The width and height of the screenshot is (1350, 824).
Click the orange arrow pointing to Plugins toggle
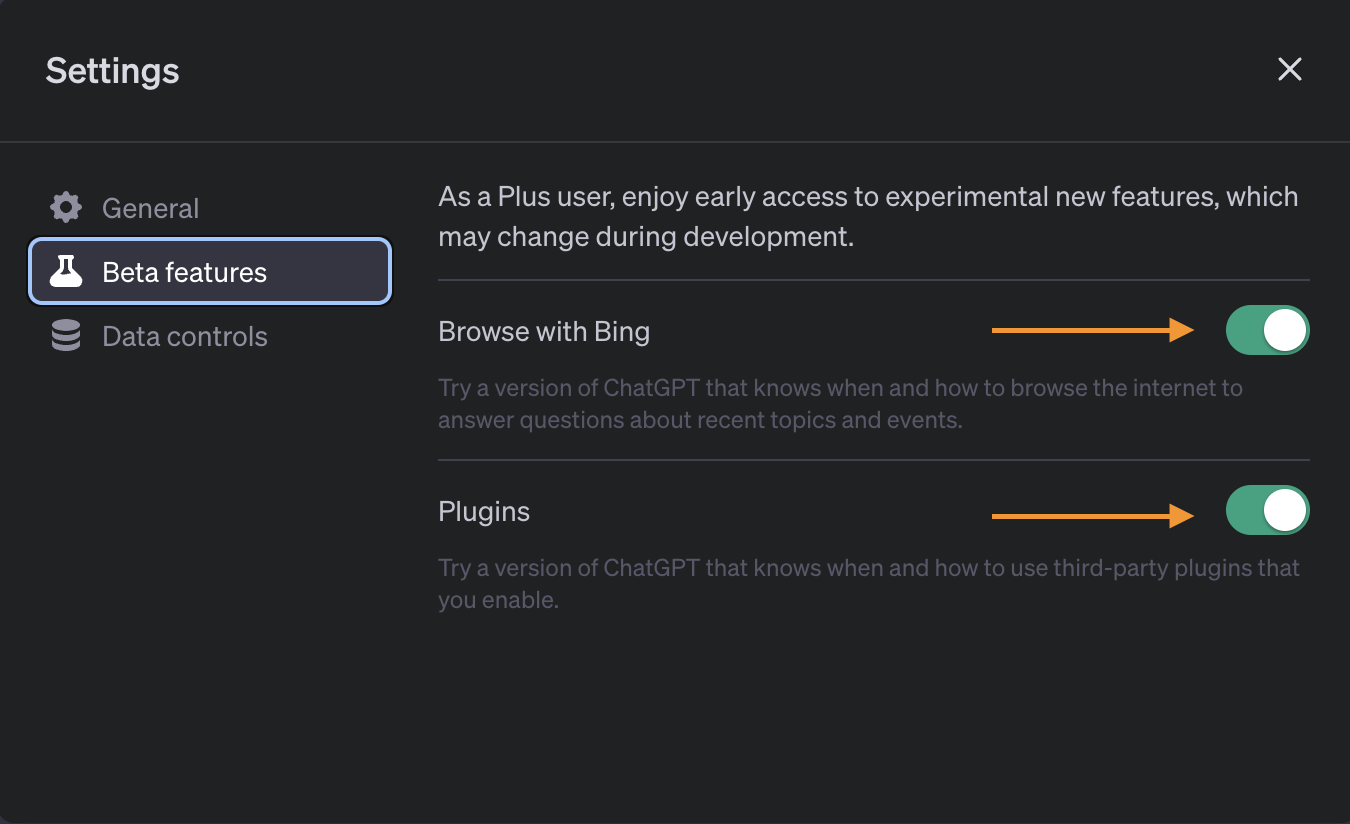pyautogui.click(x=1093, y=516)
